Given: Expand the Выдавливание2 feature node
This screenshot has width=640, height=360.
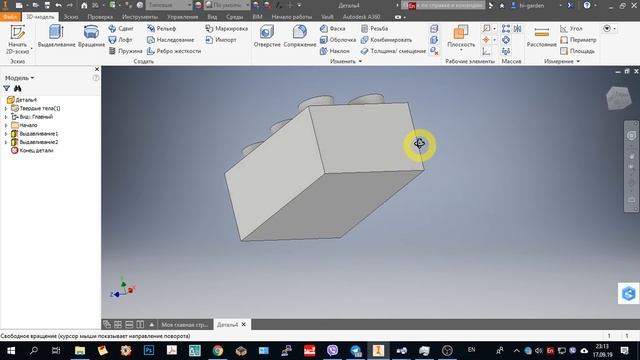Looking at the screenshot, I should (6, 142).
